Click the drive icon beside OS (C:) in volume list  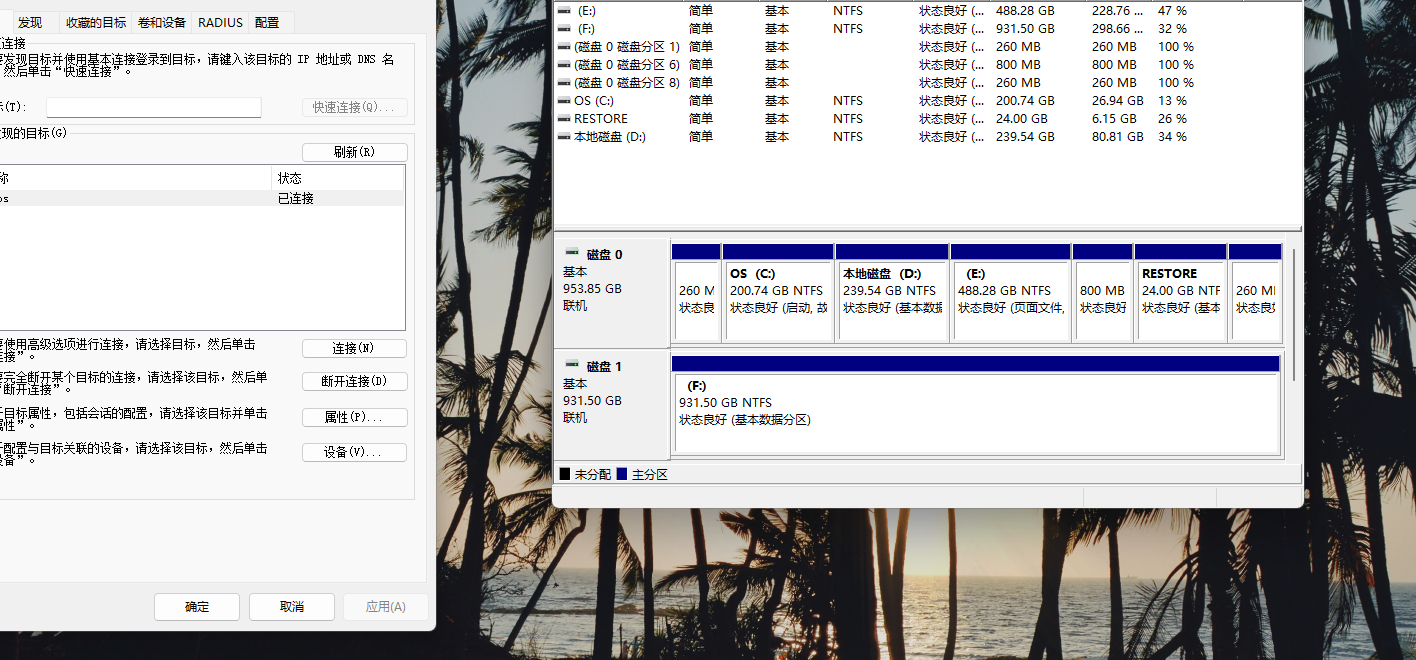[x=564, y=101]
